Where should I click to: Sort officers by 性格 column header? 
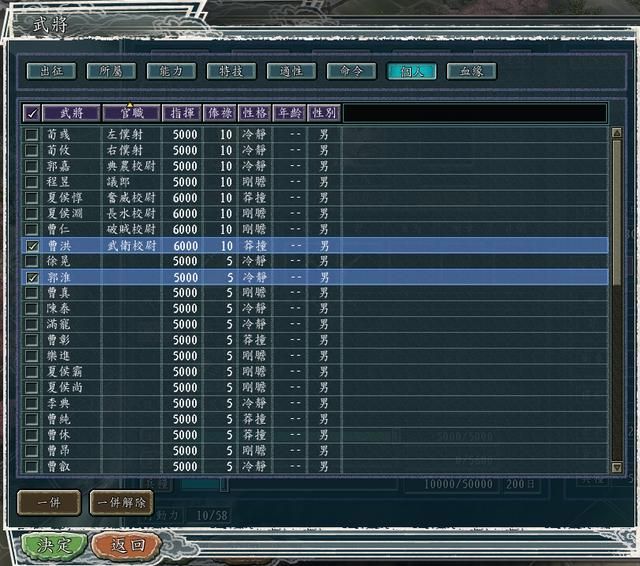pyautogui.click(x=255, y=113)
